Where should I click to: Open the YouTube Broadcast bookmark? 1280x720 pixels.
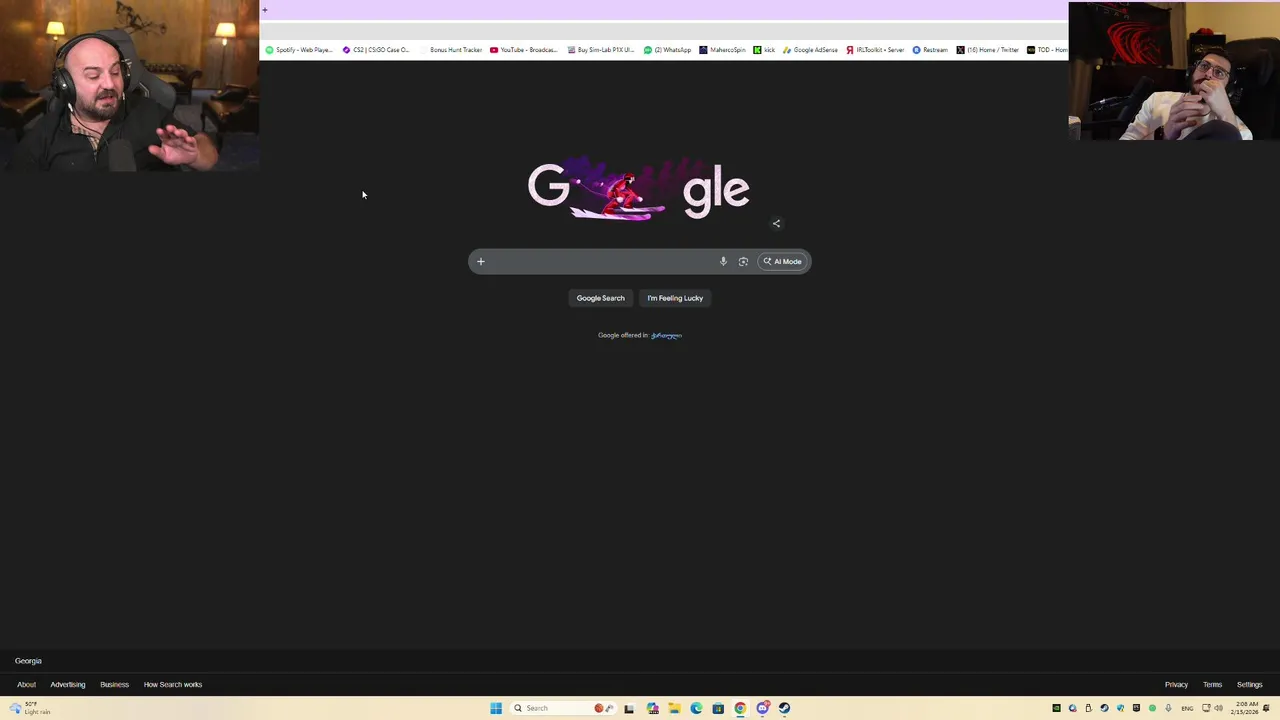pos(524,50)
